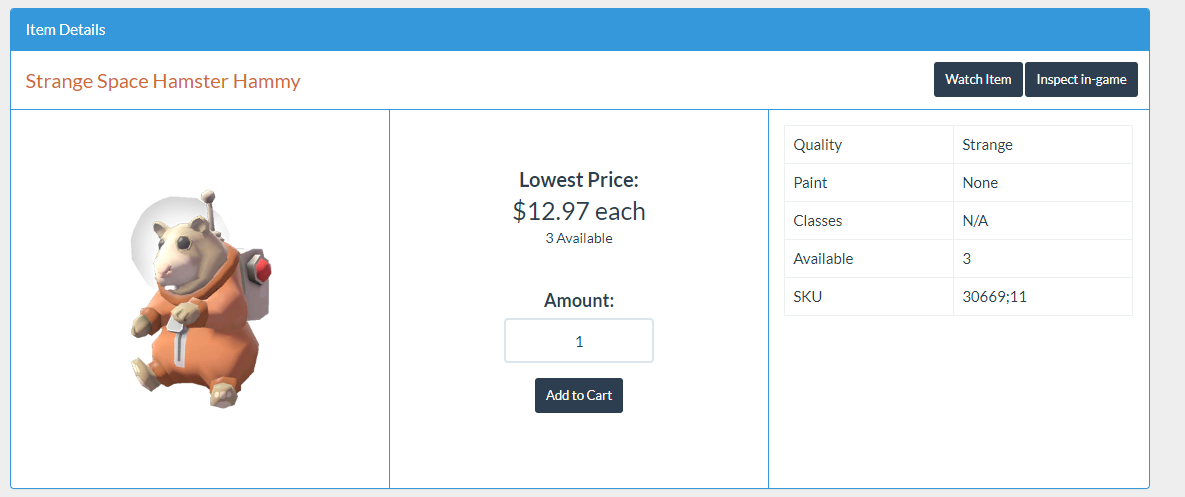Click the 3 Available text under price
The image size is (1185, 497).
click(578, 238)
